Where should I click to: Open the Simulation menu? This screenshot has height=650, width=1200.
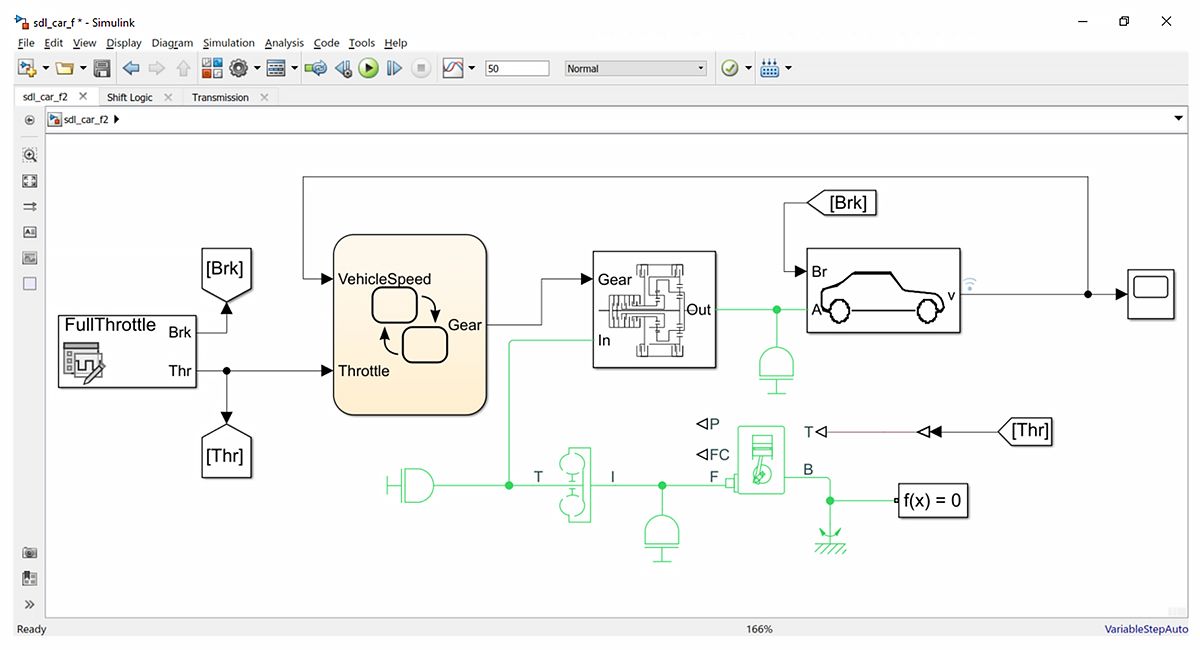pos(229,43)
